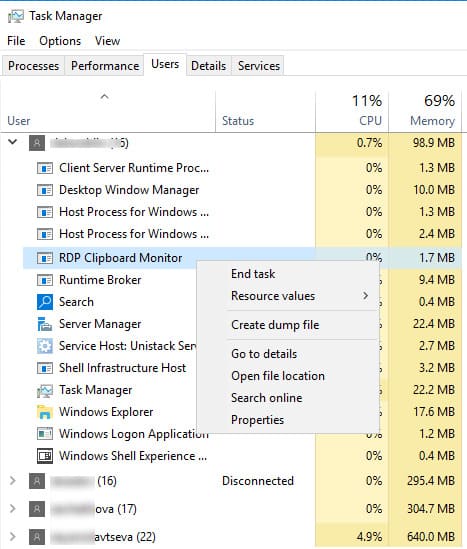This screenshot has width=467, height=549.
Task: Click the Service Host gear icon
Action: point(45,346)
